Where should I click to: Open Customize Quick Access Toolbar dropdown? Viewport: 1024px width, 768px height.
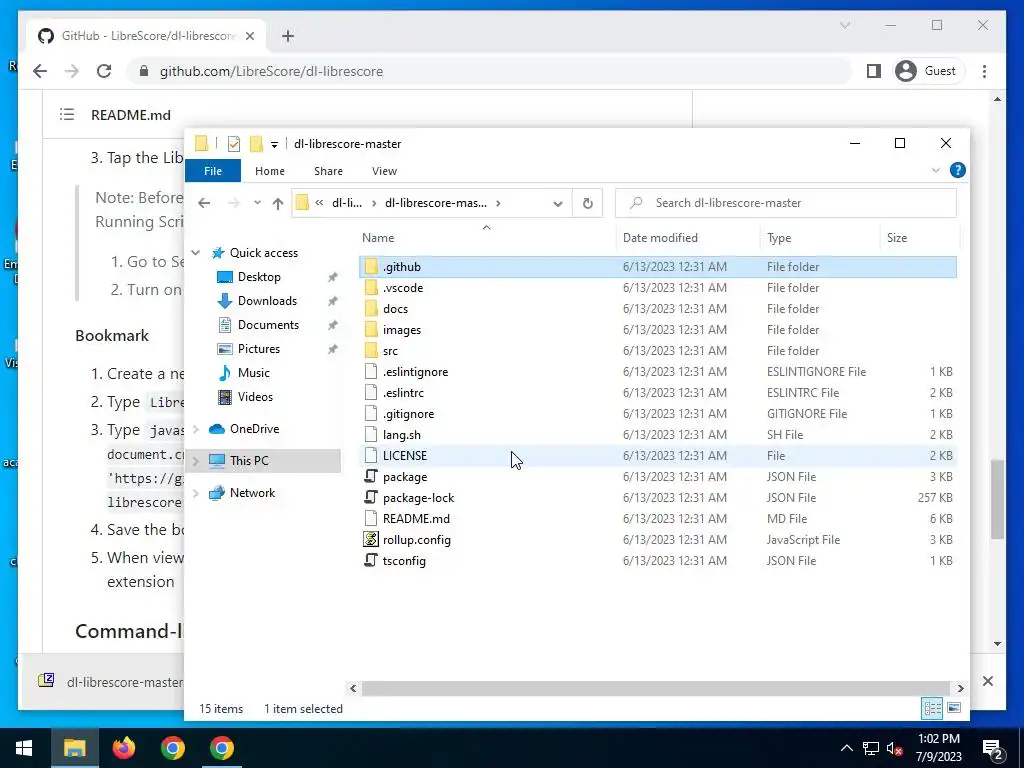coord(274,144)
